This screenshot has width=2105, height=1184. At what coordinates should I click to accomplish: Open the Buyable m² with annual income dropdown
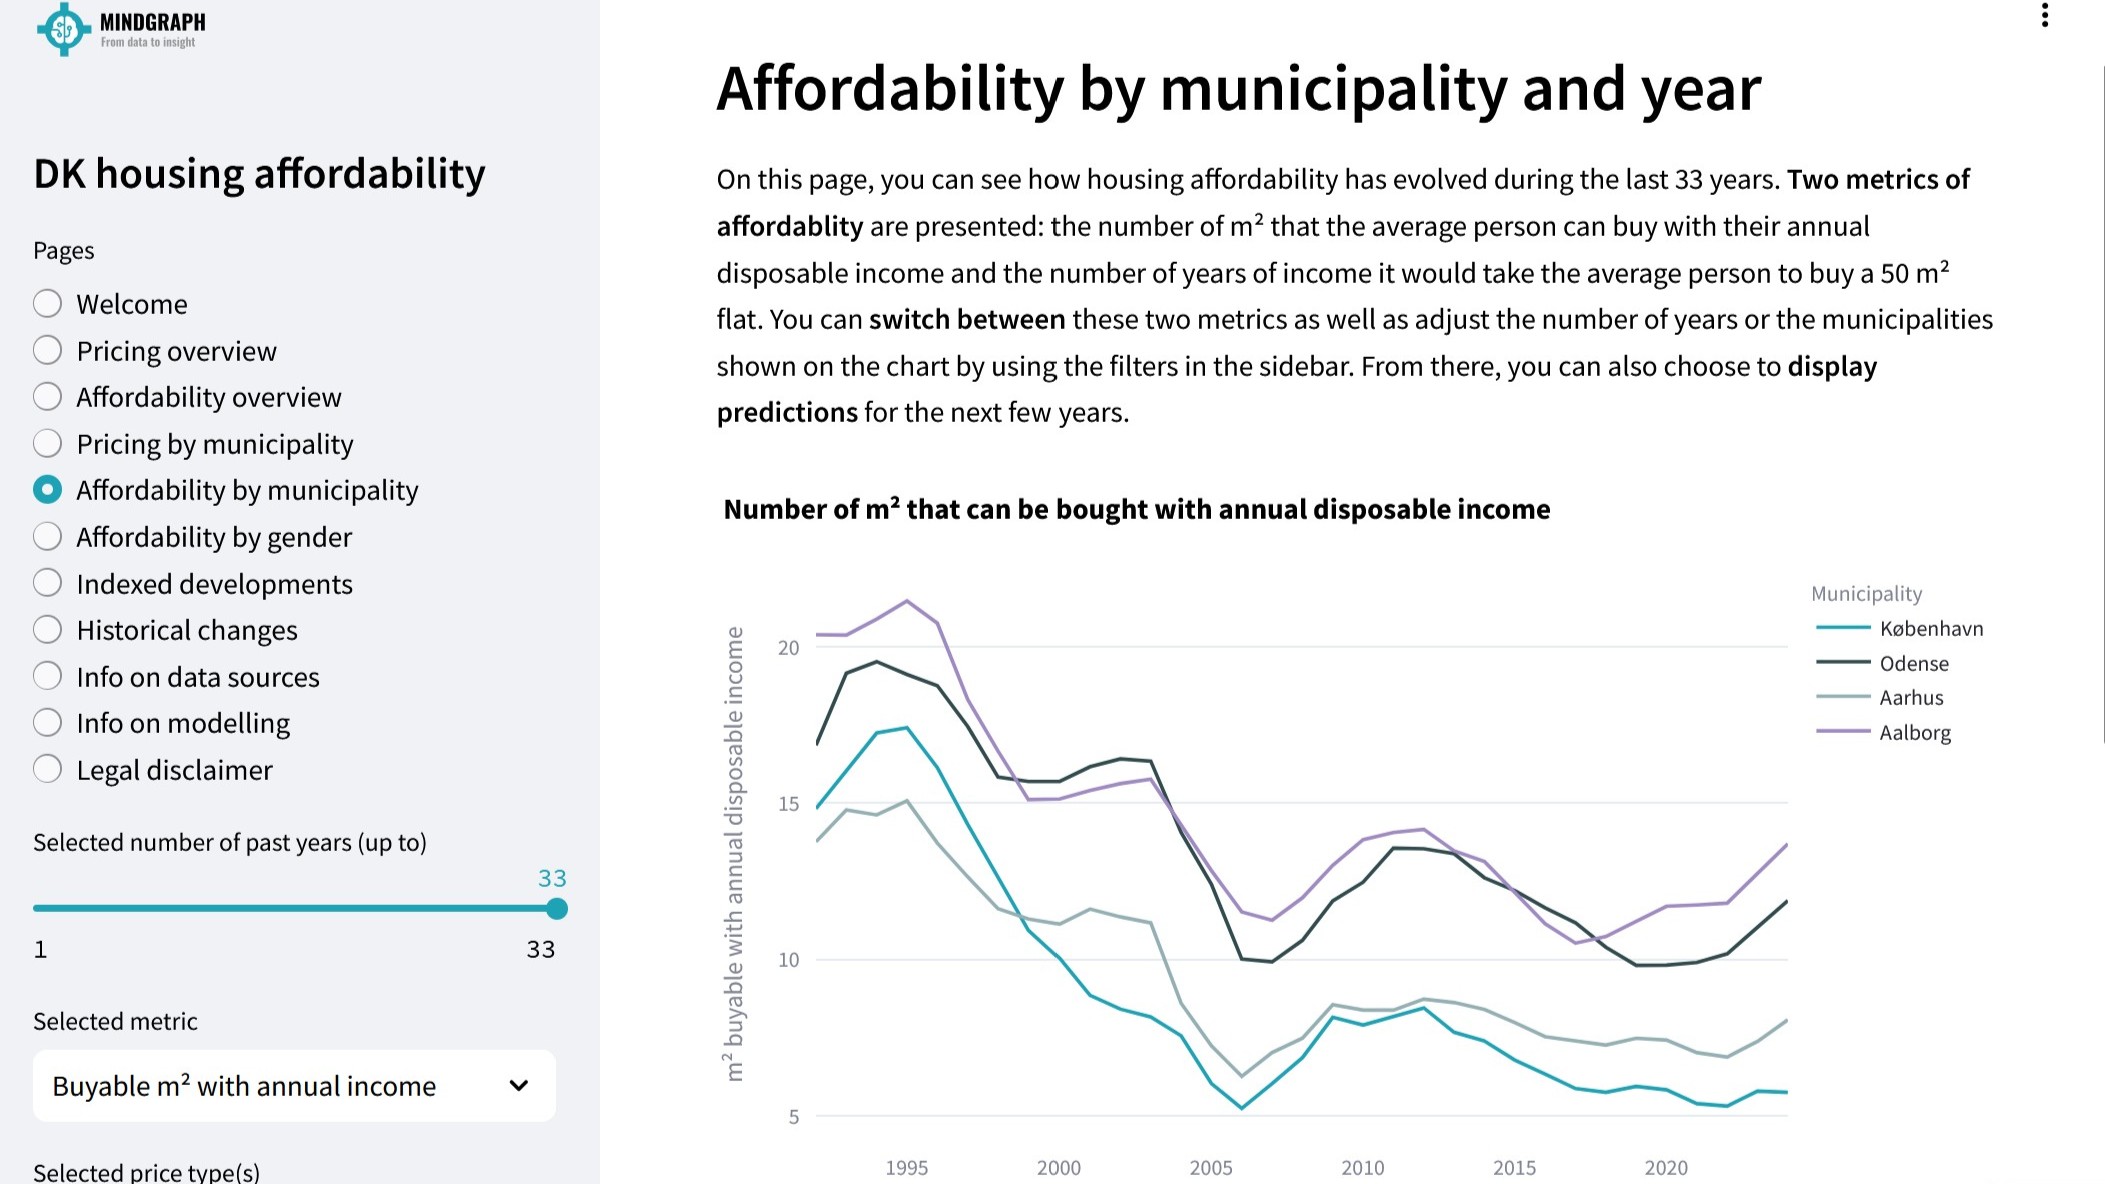[x=295, y=1086]
